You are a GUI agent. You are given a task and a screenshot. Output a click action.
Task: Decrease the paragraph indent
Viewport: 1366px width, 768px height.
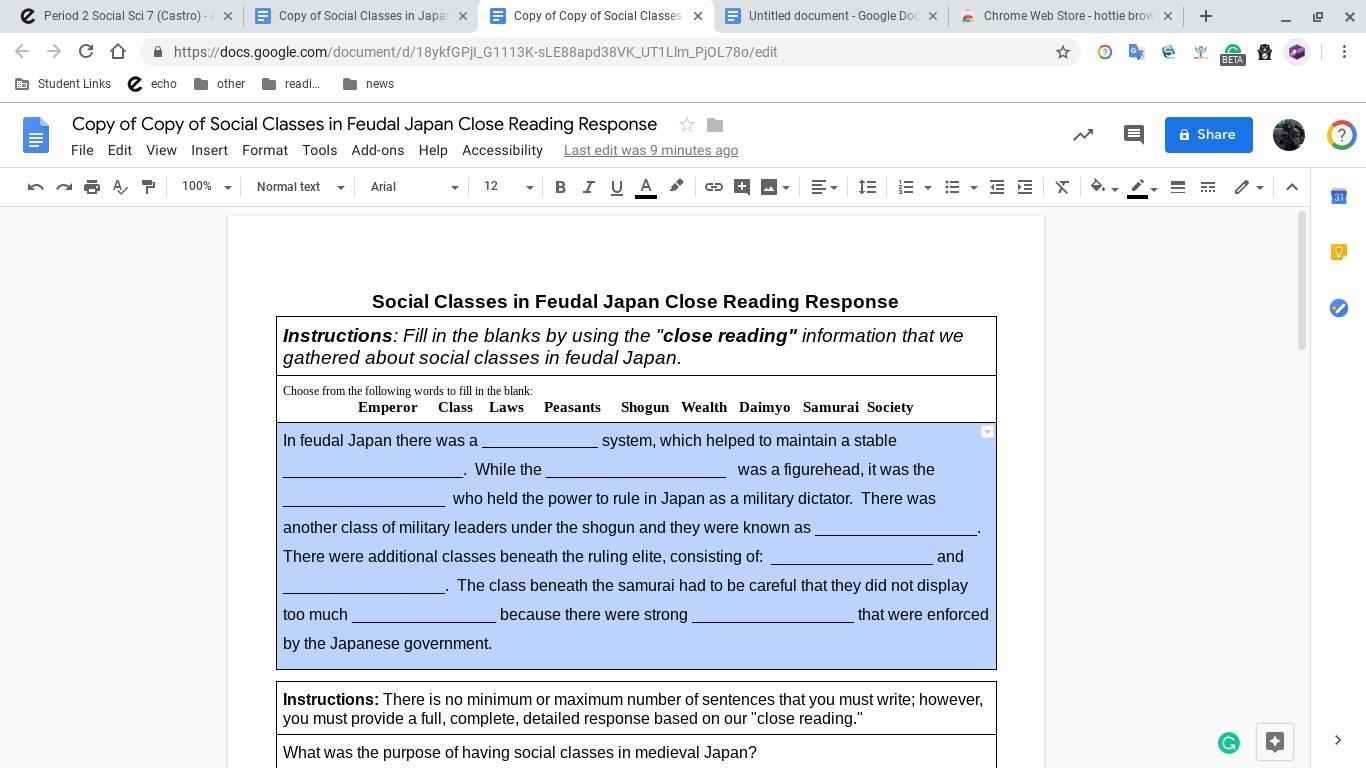(x=997, y=187)
